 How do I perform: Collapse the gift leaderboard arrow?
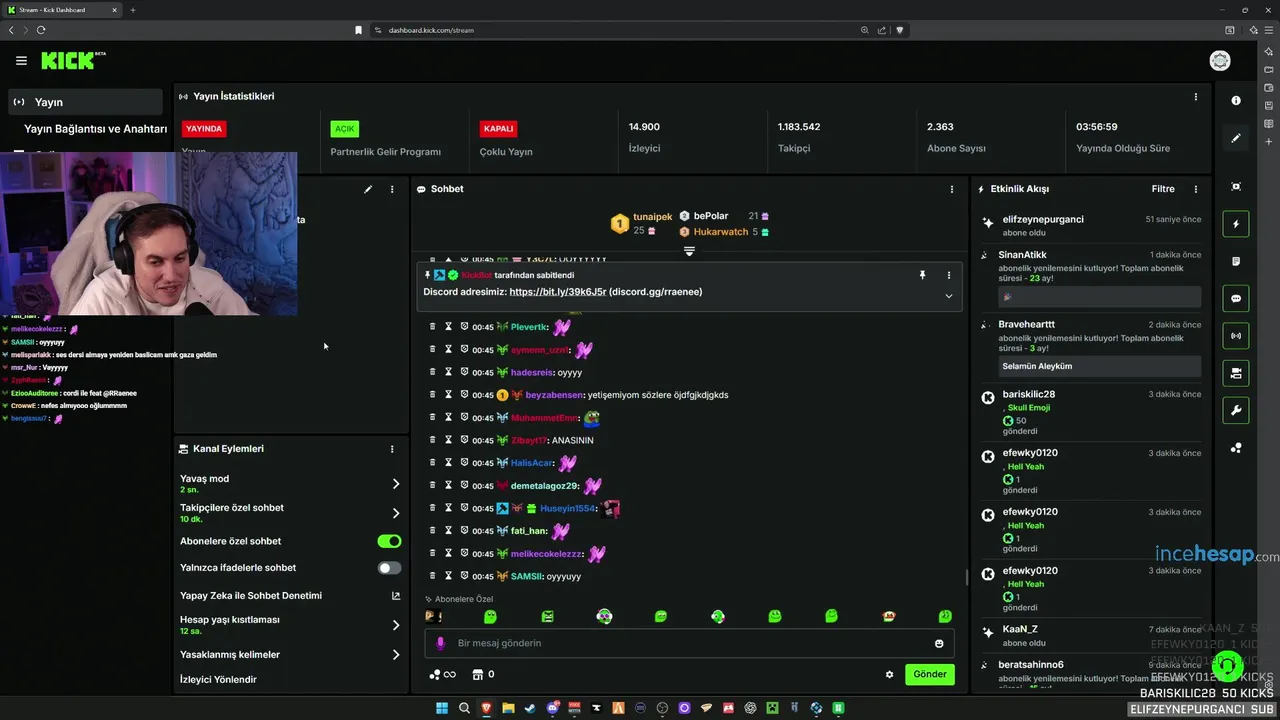(689, 251)
